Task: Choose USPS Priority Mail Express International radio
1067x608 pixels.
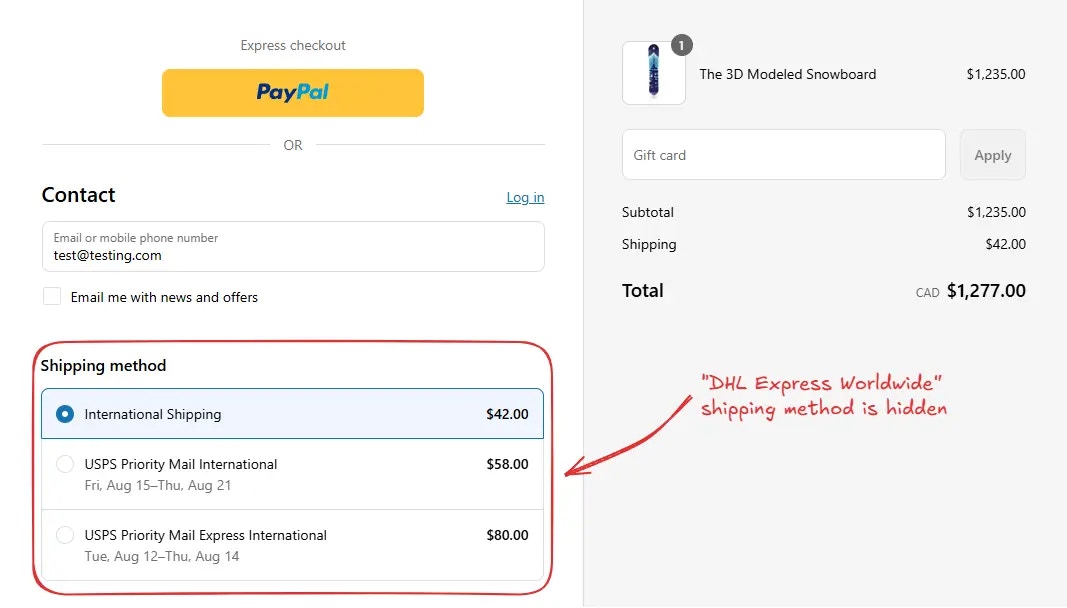Action: pos(65,535)
